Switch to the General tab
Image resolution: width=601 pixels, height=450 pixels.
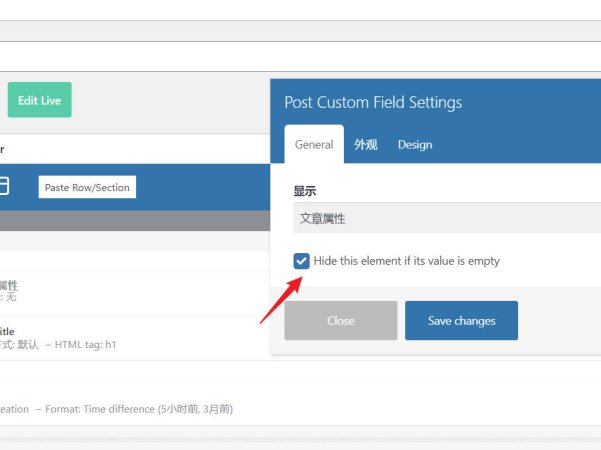point(314,145)
